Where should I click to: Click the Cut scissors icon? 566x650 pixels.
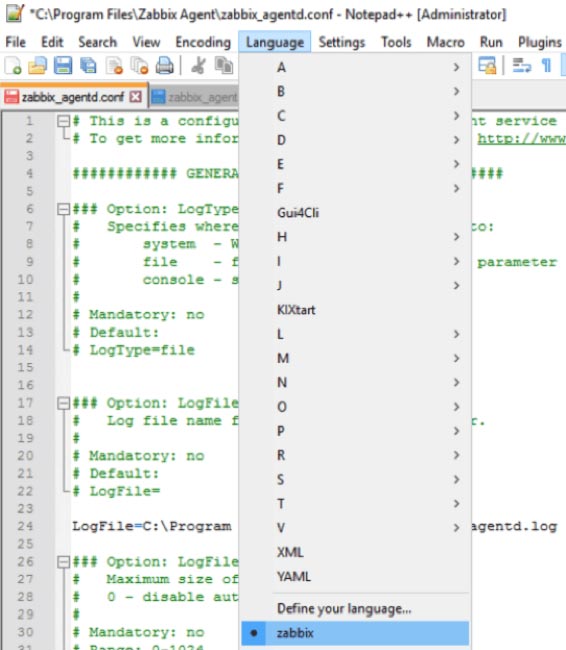(198, 65)
